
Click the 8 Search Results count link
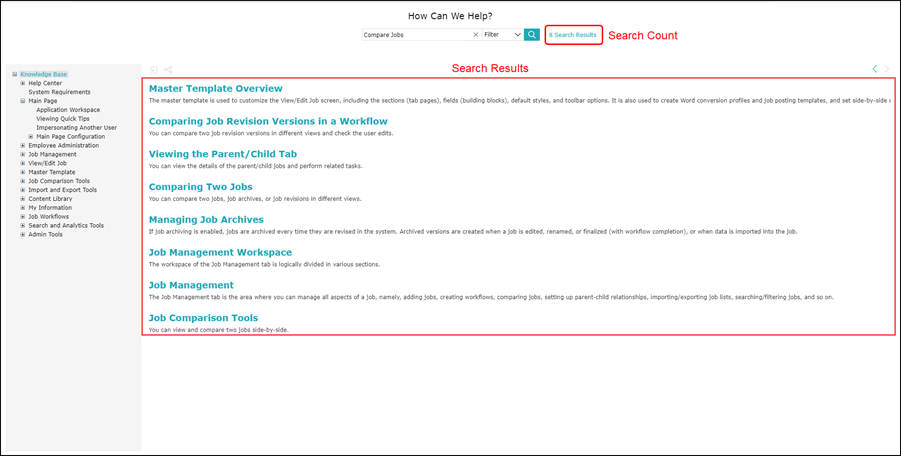tap(573, 35)
